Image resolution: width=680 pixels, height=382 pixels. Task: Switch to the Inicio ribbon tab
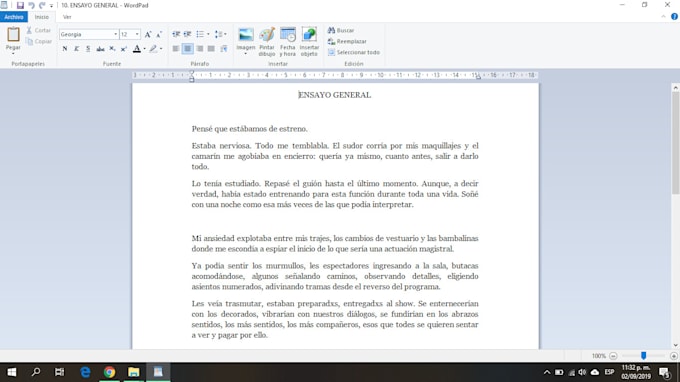coord(42,17)
